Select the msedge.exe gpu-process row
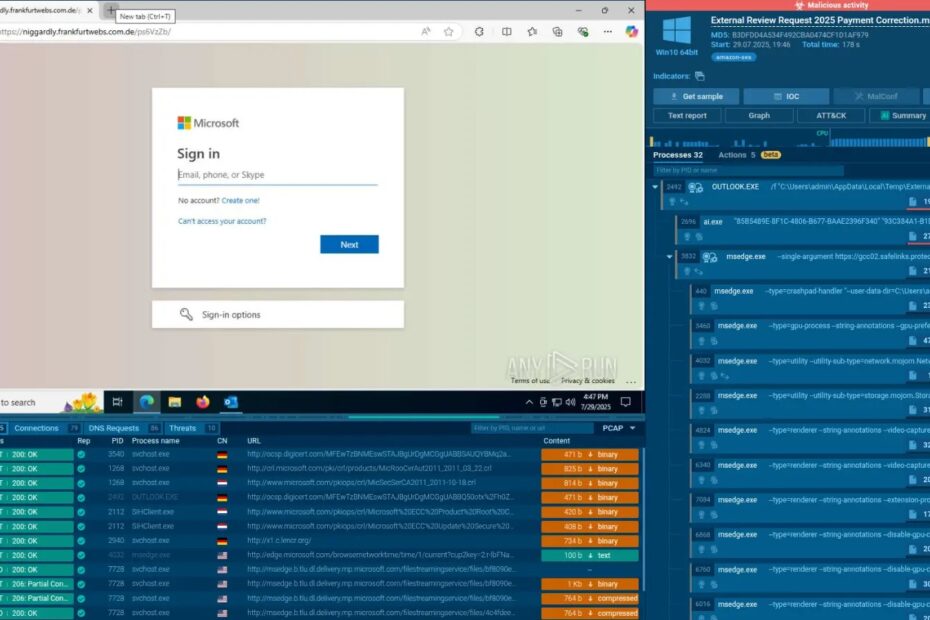The image size is (930, 620). 810,333
